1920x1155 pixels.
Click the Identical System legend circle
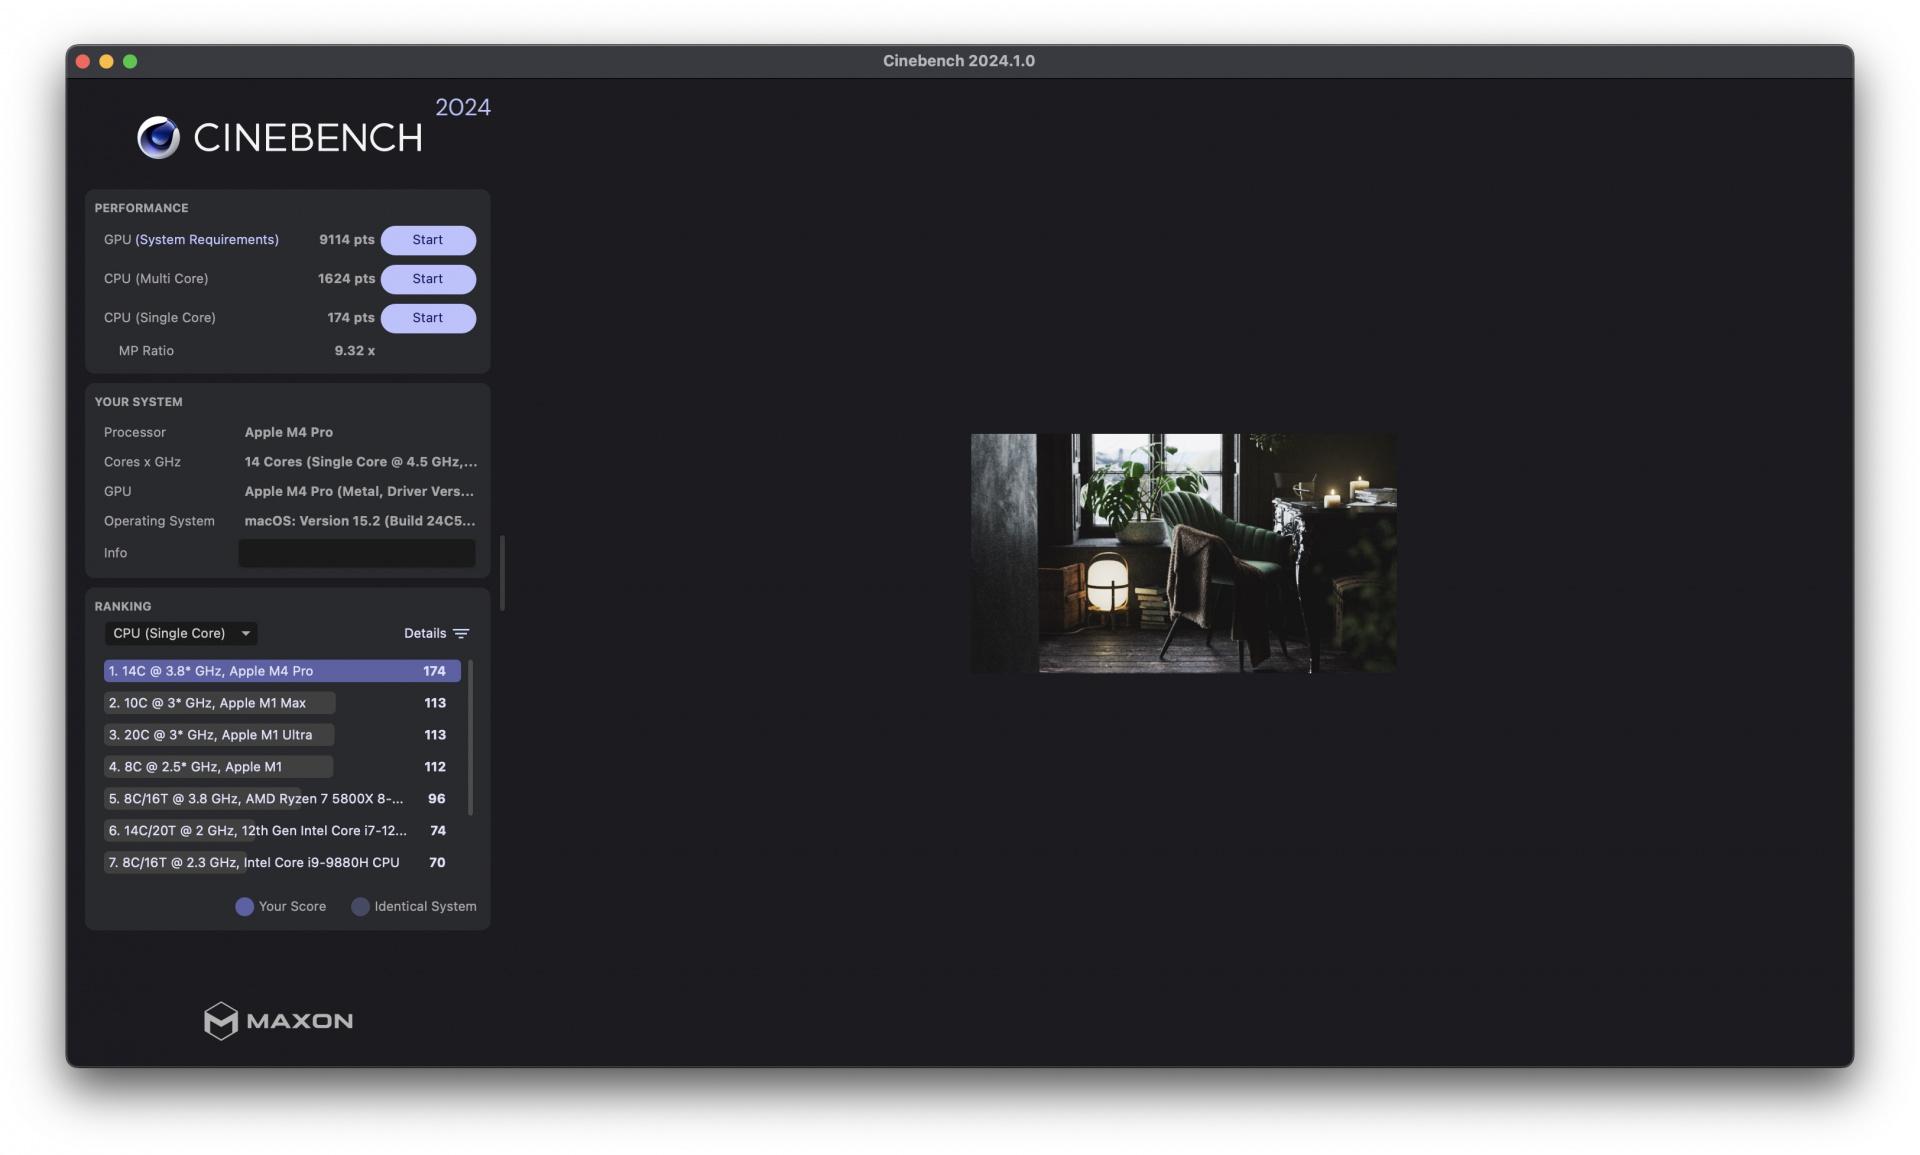click(x=360, y=906)
